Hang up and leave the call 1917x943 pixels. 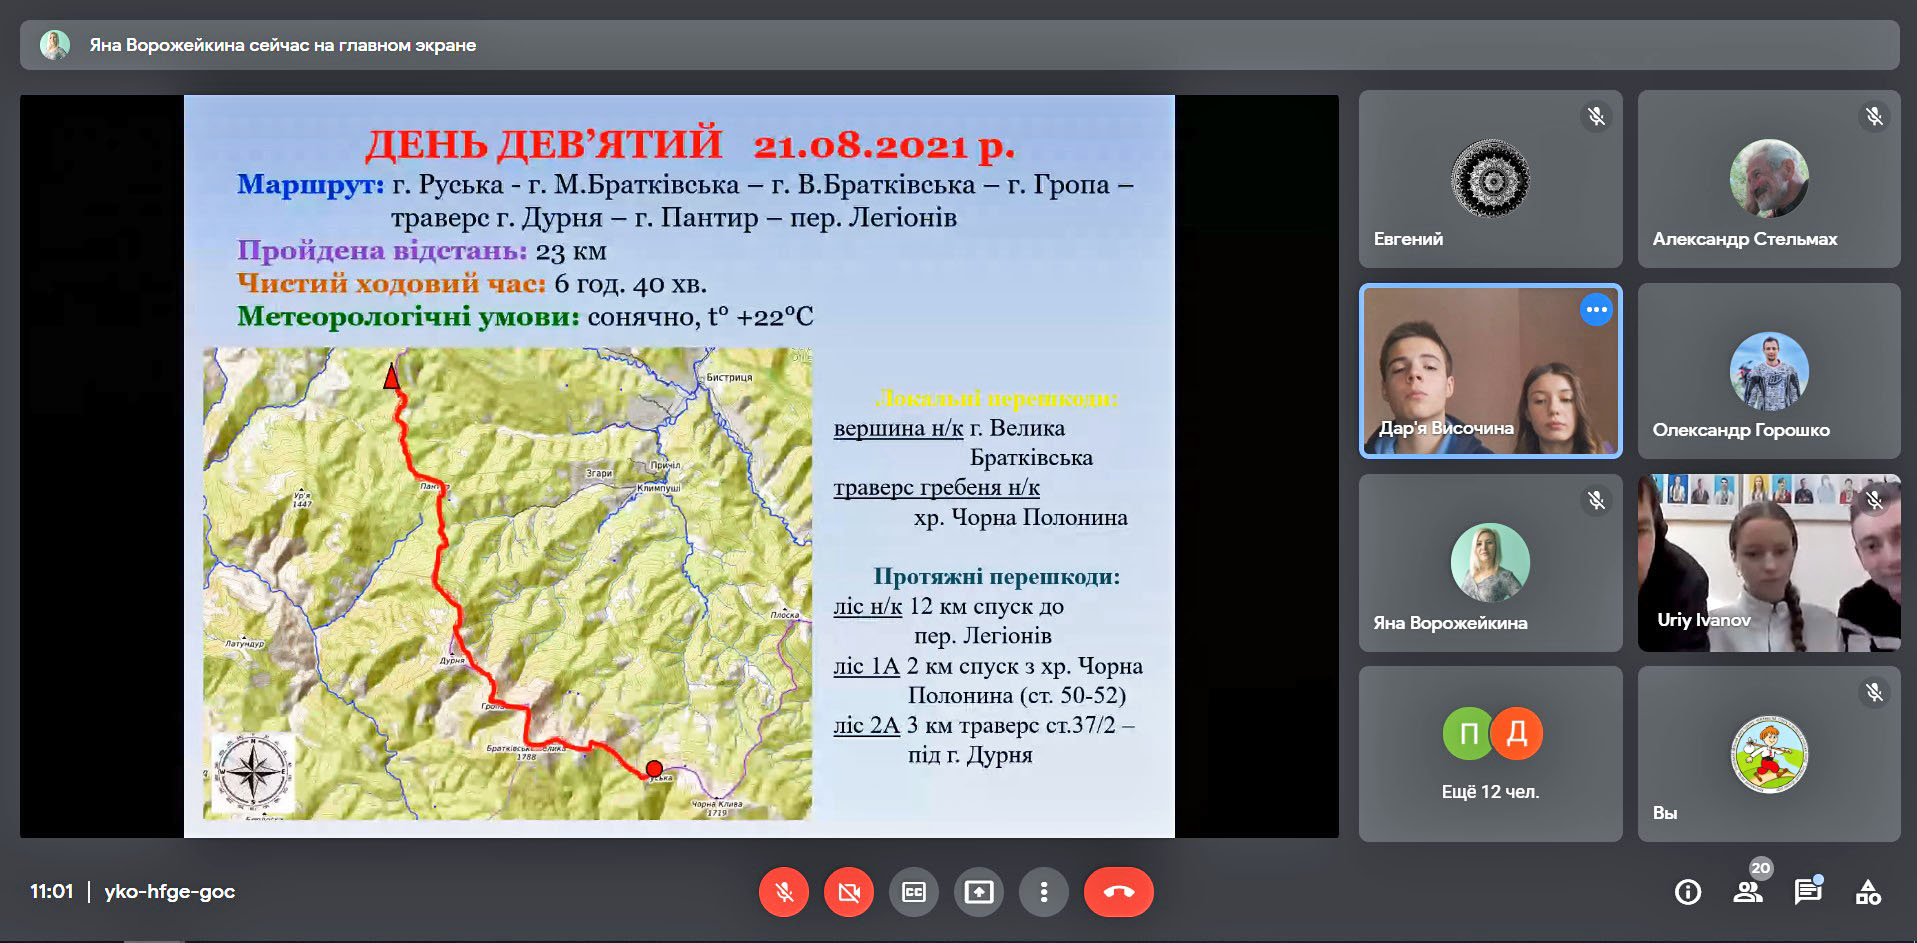tap(1118, 892)
